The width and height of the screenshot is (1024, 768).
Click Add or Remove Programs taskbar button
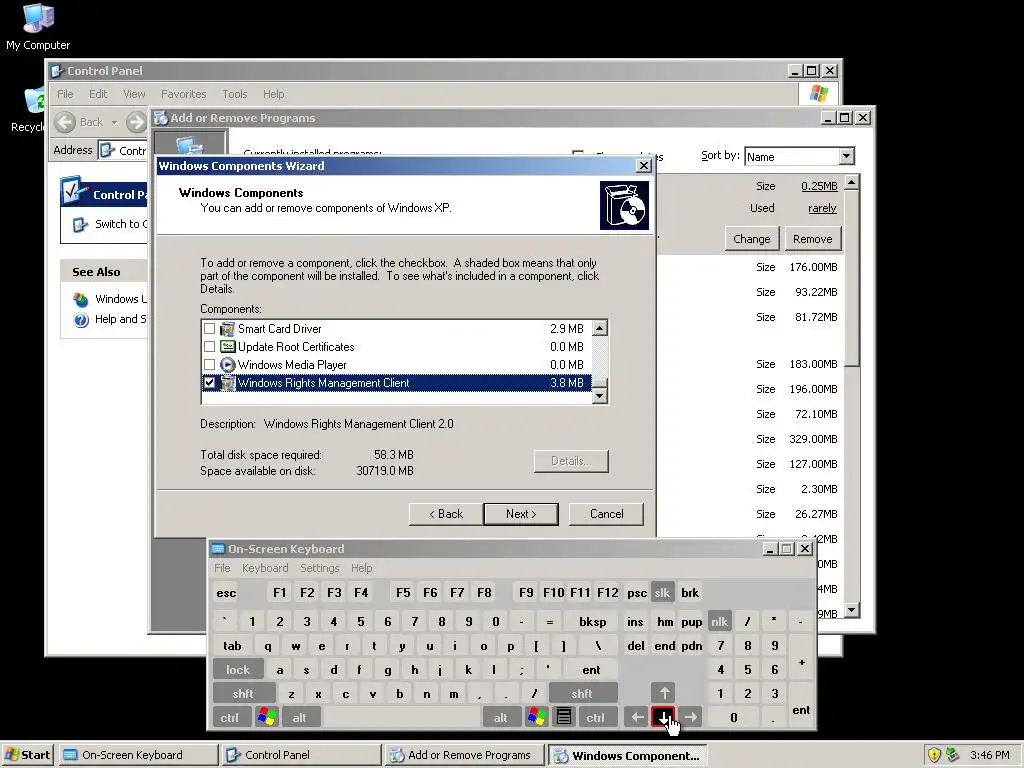point(464,755)
